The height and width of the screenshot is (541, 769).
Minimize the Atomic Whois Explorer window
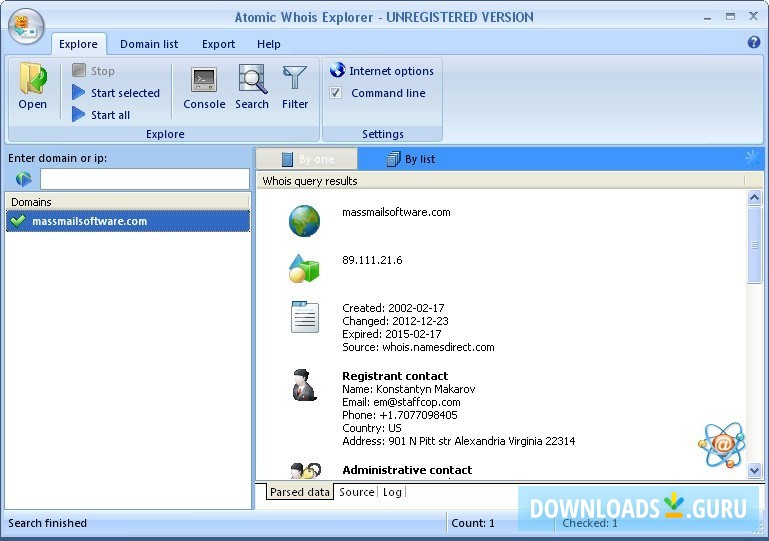tap(707, 17)
